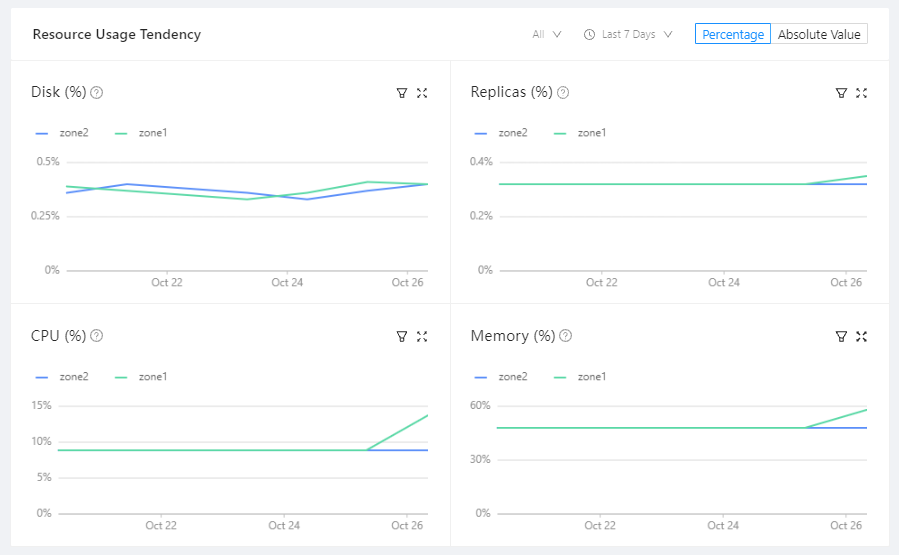Click the help icon beside Memory (%)
The width and height of the screenshot is (899, 555).
coord(566,337)
